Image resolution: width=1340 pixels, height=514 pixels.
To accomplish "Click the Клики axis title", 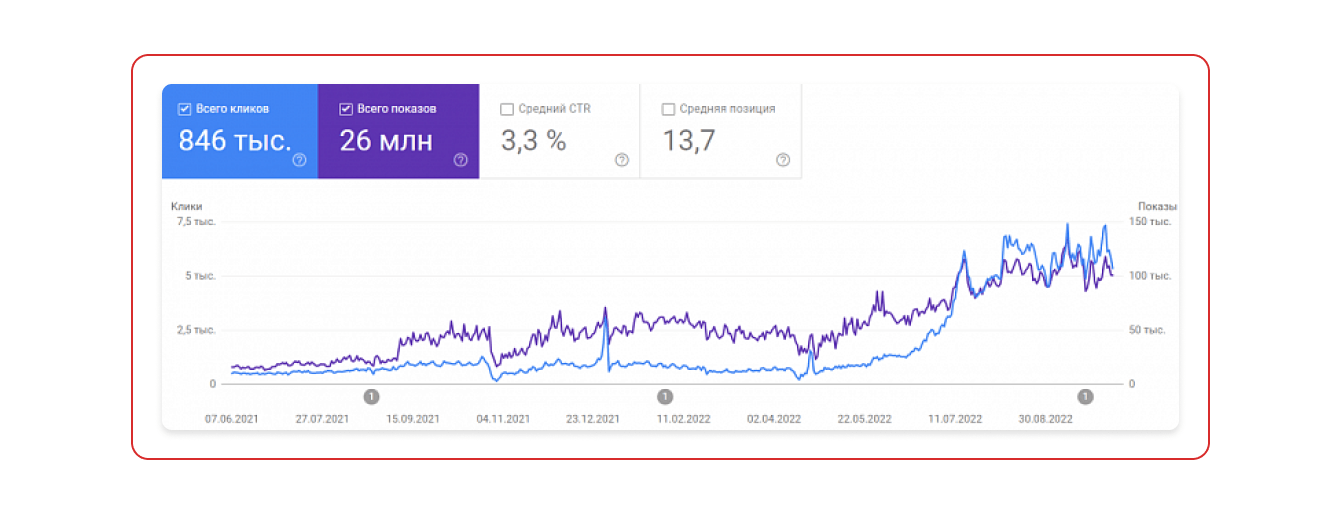I will [186, 205].
